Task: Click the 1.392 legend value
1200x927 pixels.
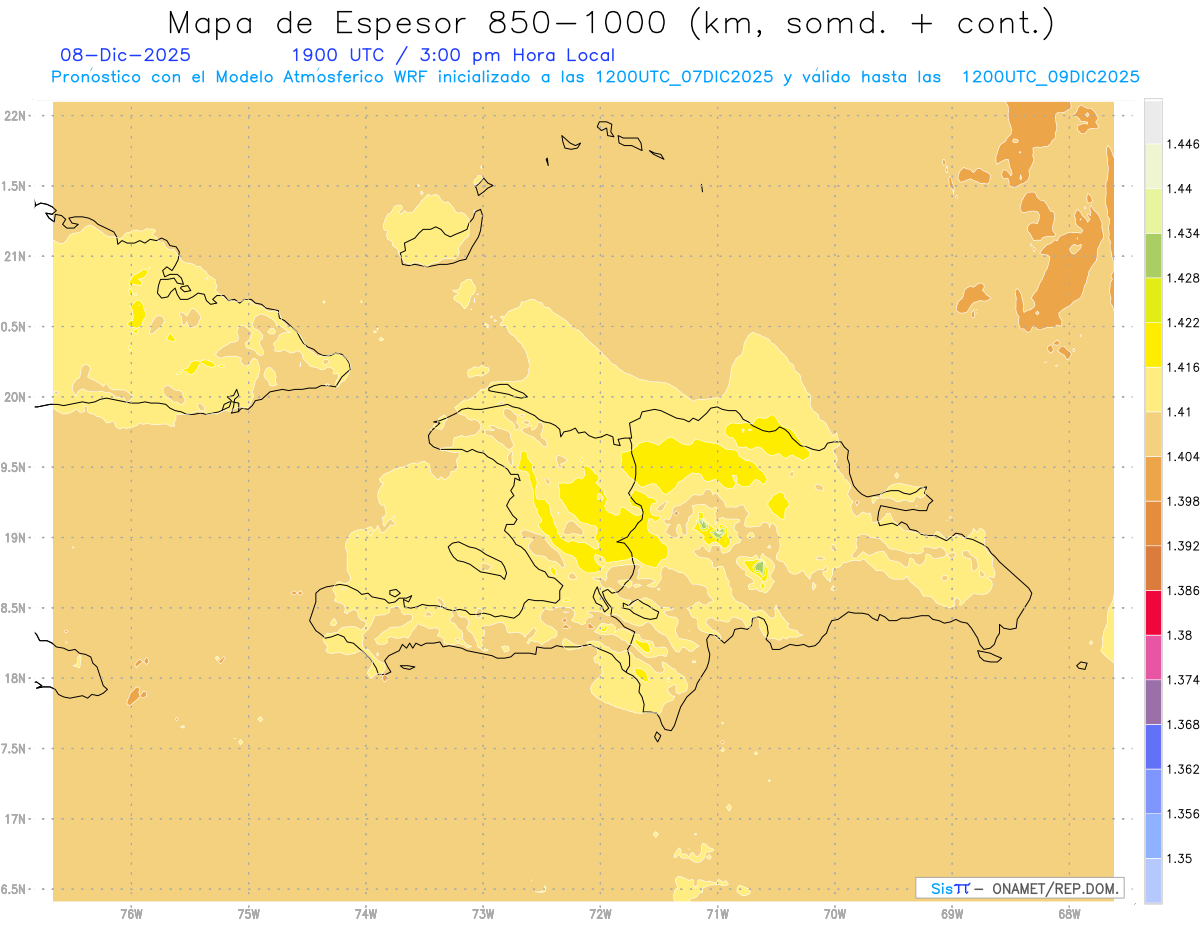Action: click(1183, 546)
